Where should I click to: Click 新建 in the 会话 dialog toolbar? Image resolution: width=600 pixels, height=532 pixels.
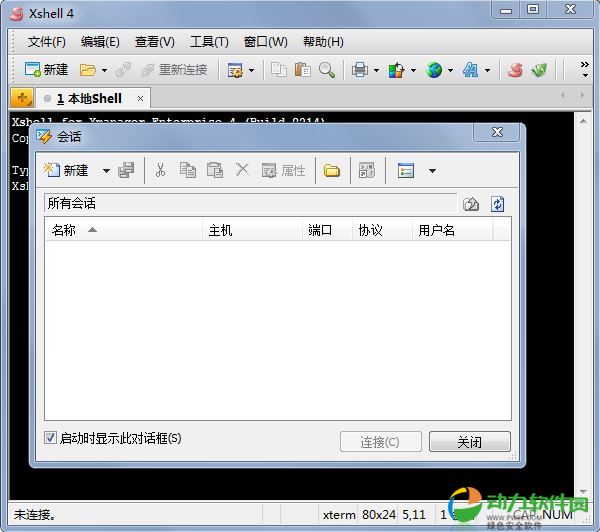66,170
